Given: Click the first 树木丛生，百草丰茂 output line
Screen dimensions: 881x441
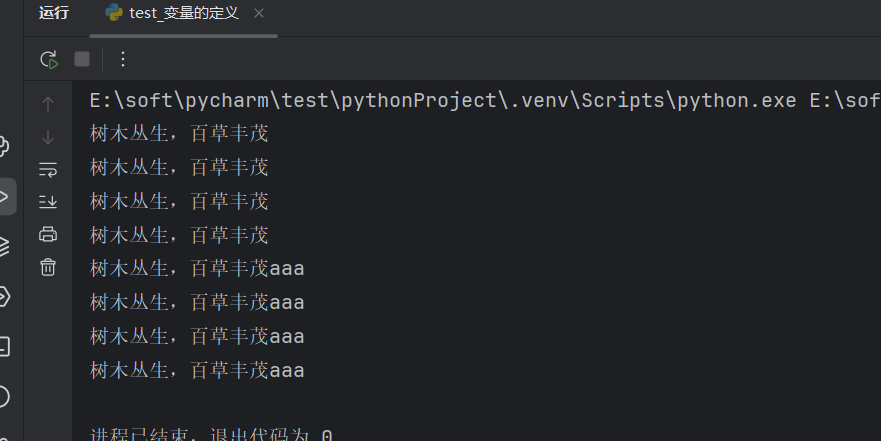Looking at the screenshot, I should coord(180,133).
